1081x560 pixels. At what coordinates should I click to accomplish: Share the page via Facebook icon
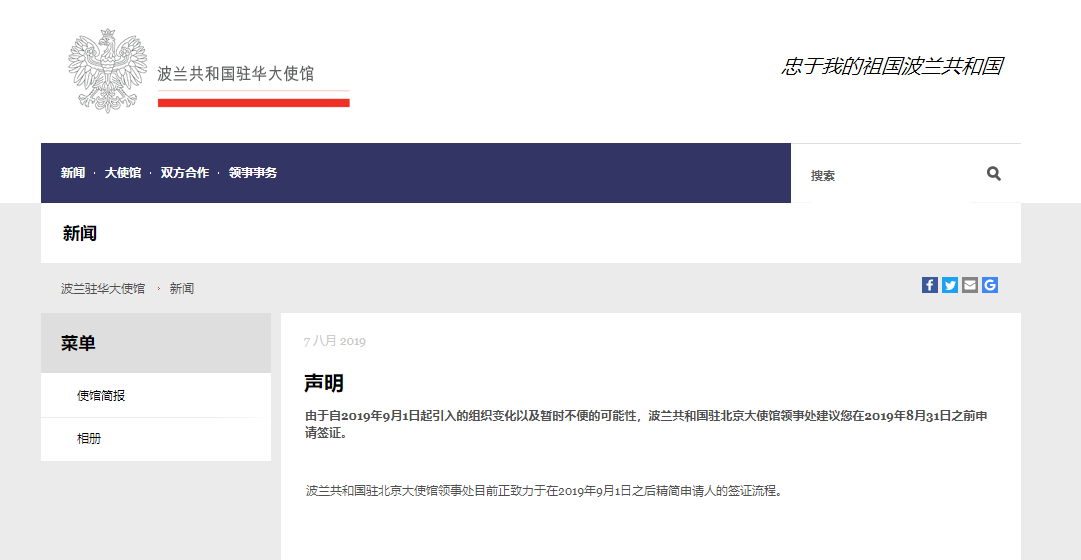coord(930,285)
